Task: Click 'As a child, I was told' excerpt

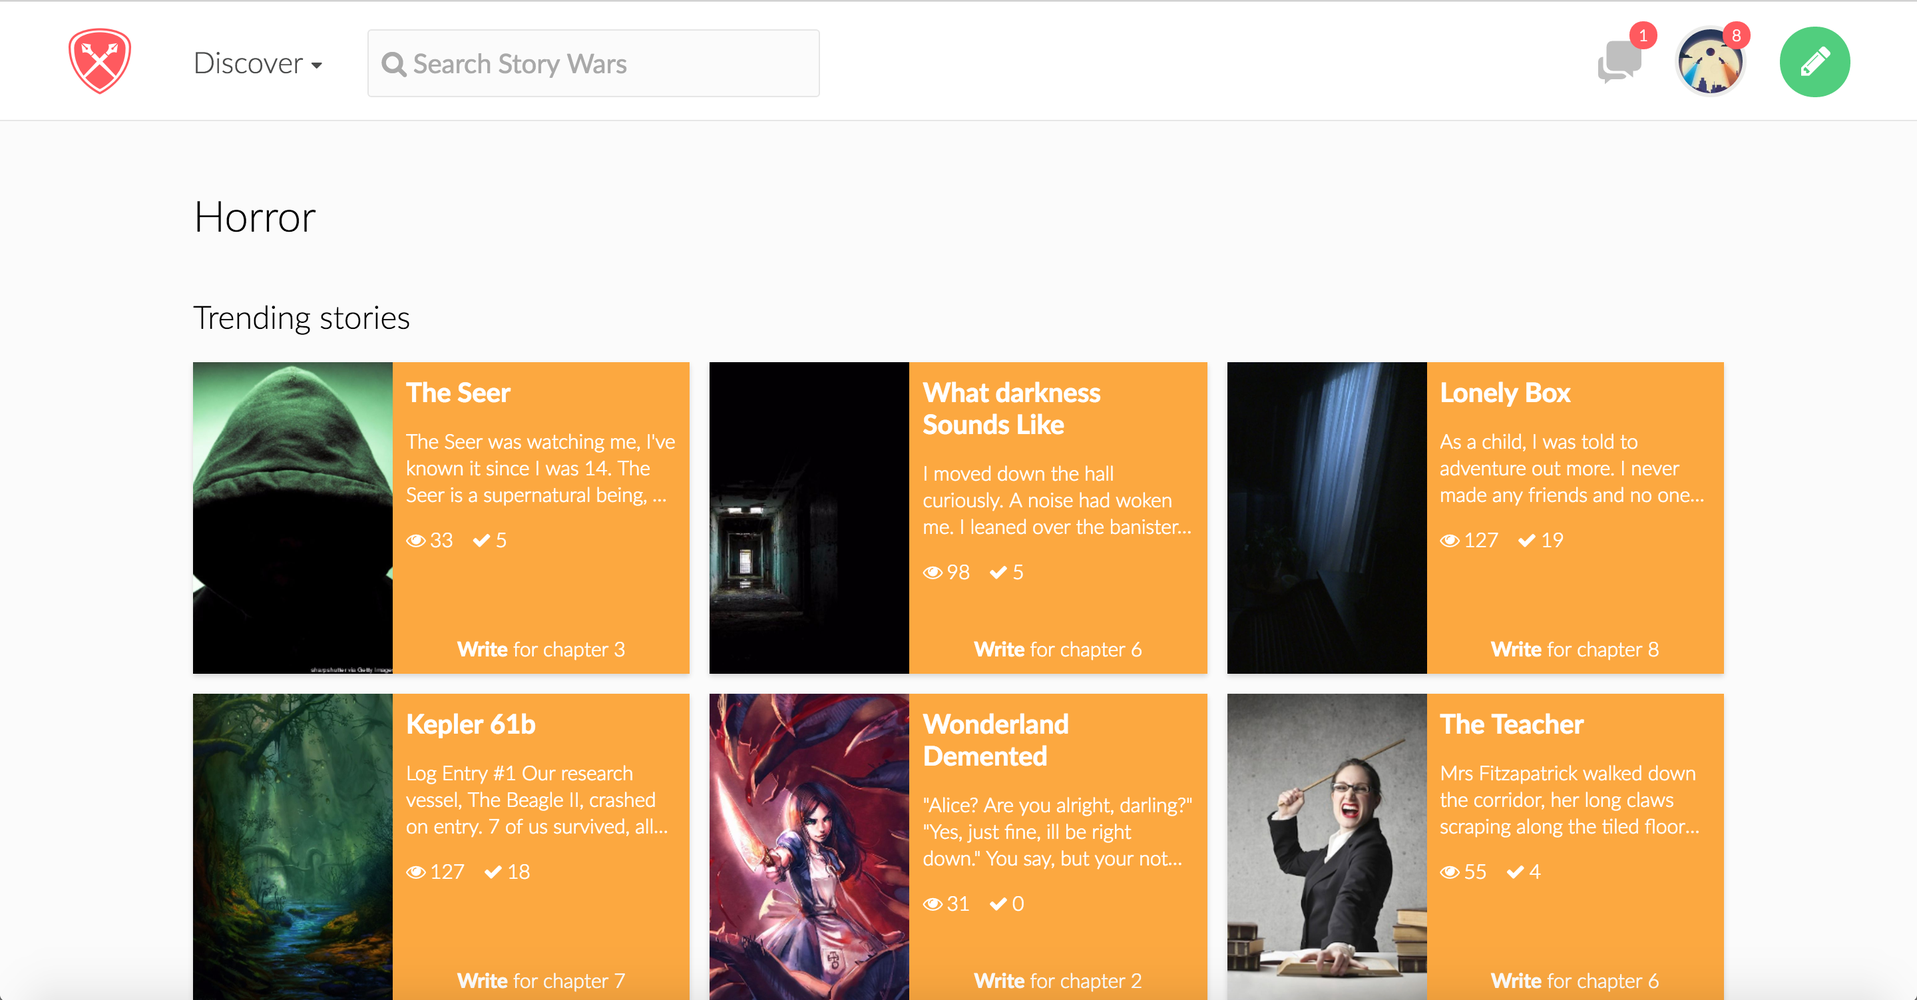Action: click(x=1572, y=468)
